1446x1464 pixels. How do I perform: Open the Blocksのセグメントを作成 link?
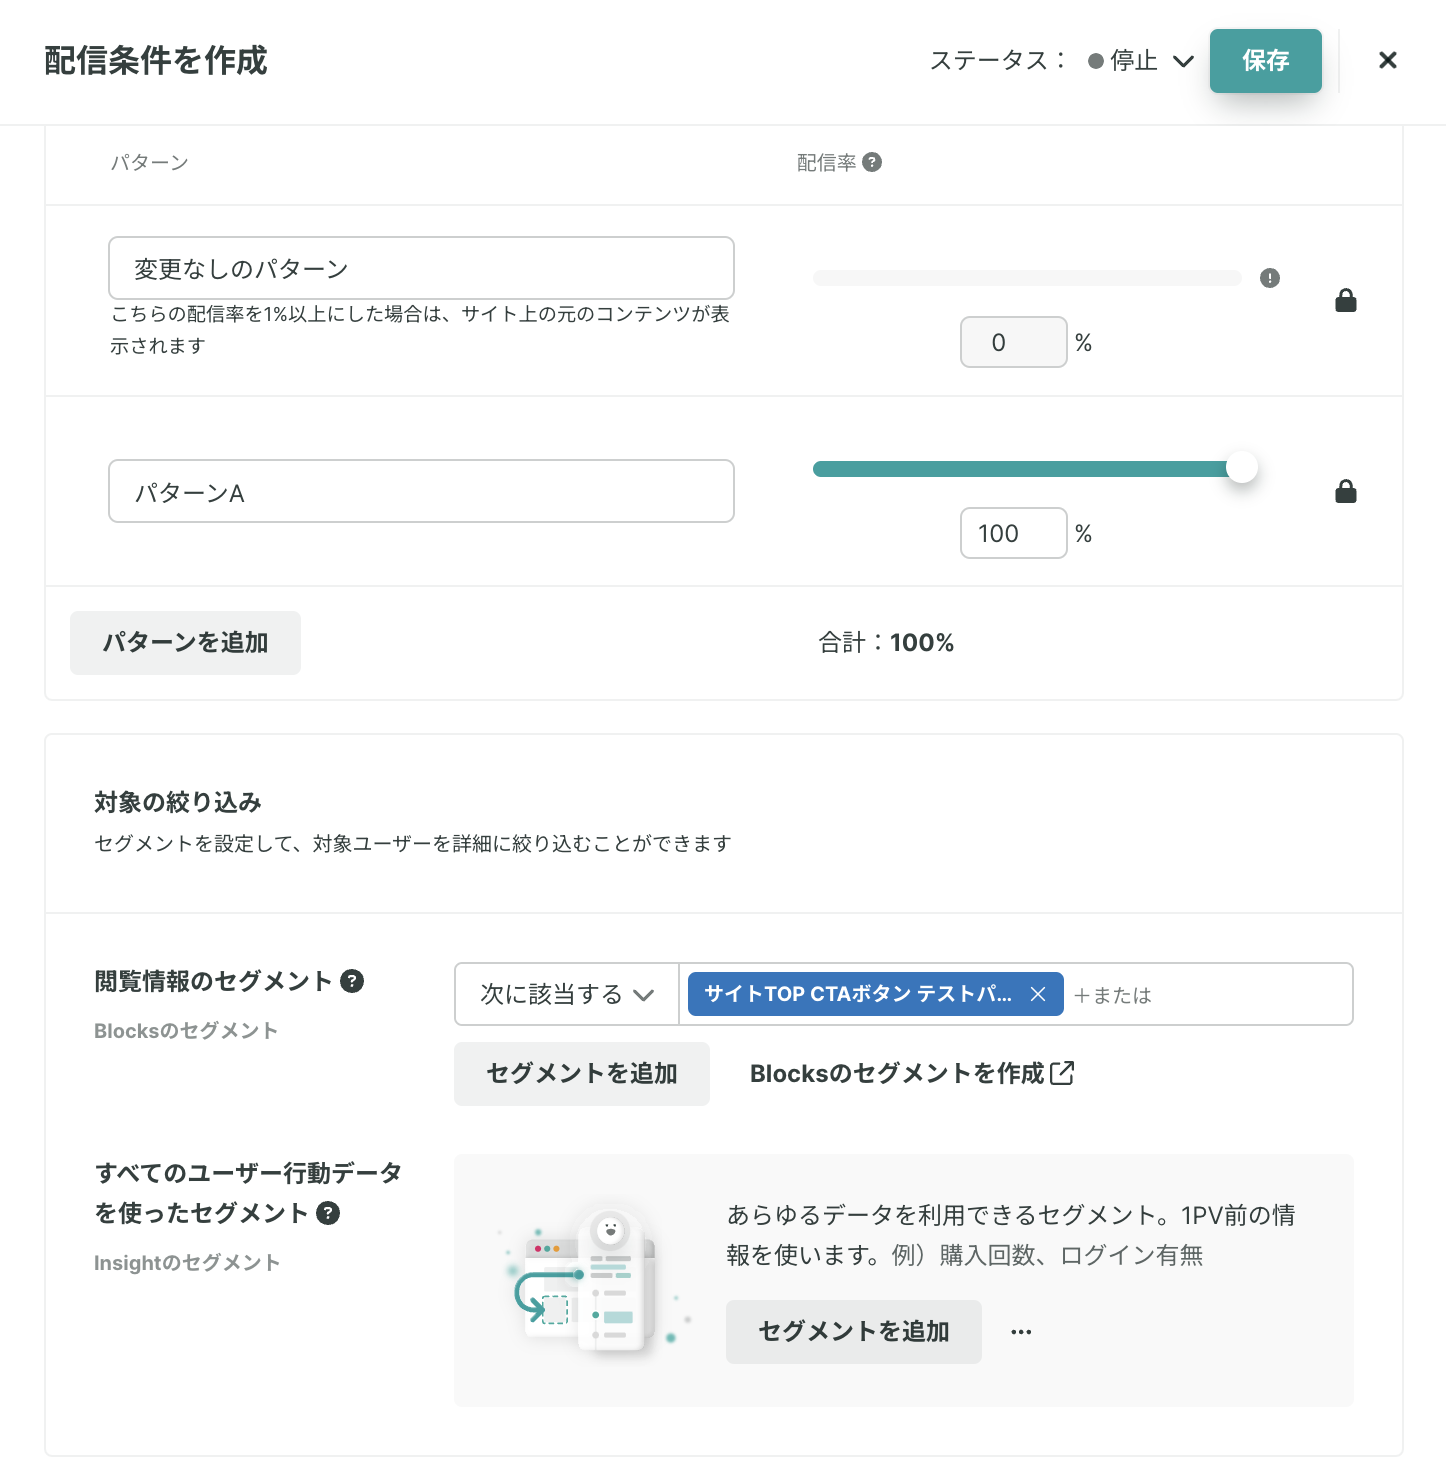(912, 1073)
